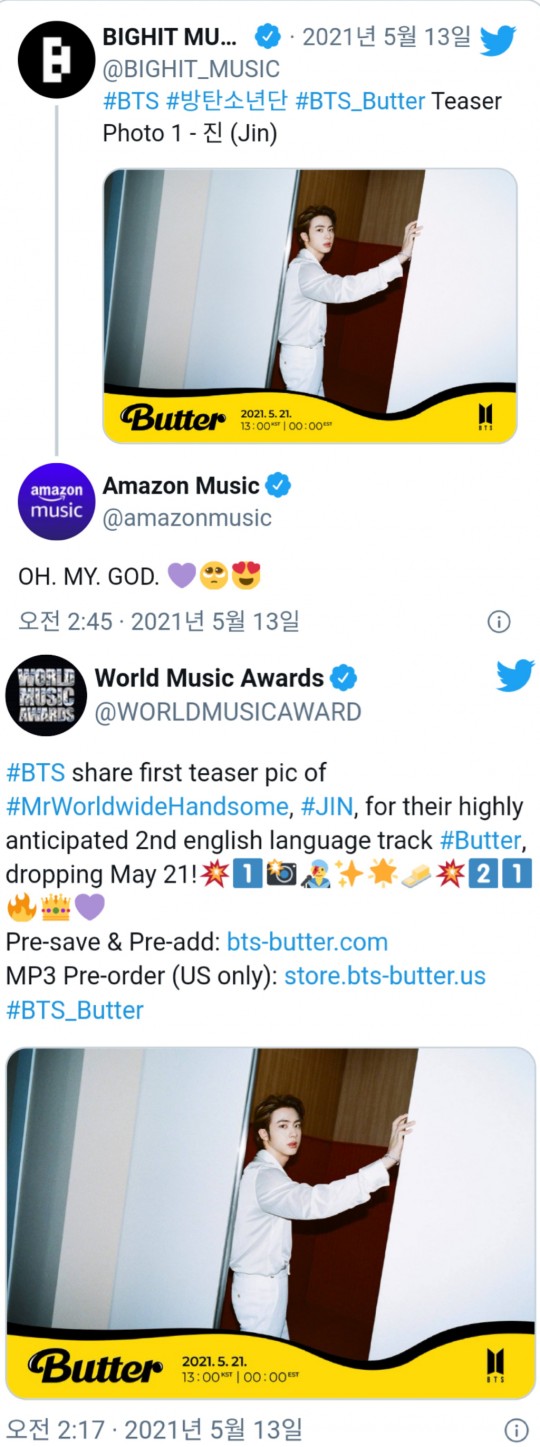
Task: Click Twitter bird icon on BIGHIT tweet
Action: 498,39
